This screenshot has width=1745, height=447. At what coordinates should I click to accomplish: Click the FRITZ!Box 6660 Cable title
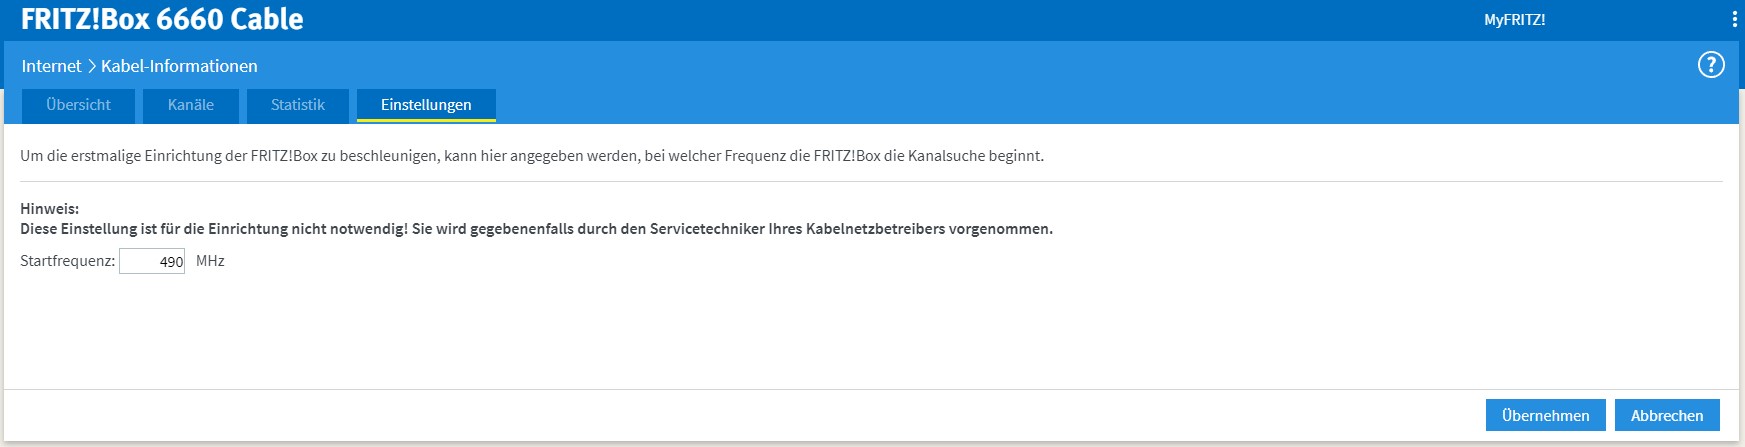click(x=162, y=19)
